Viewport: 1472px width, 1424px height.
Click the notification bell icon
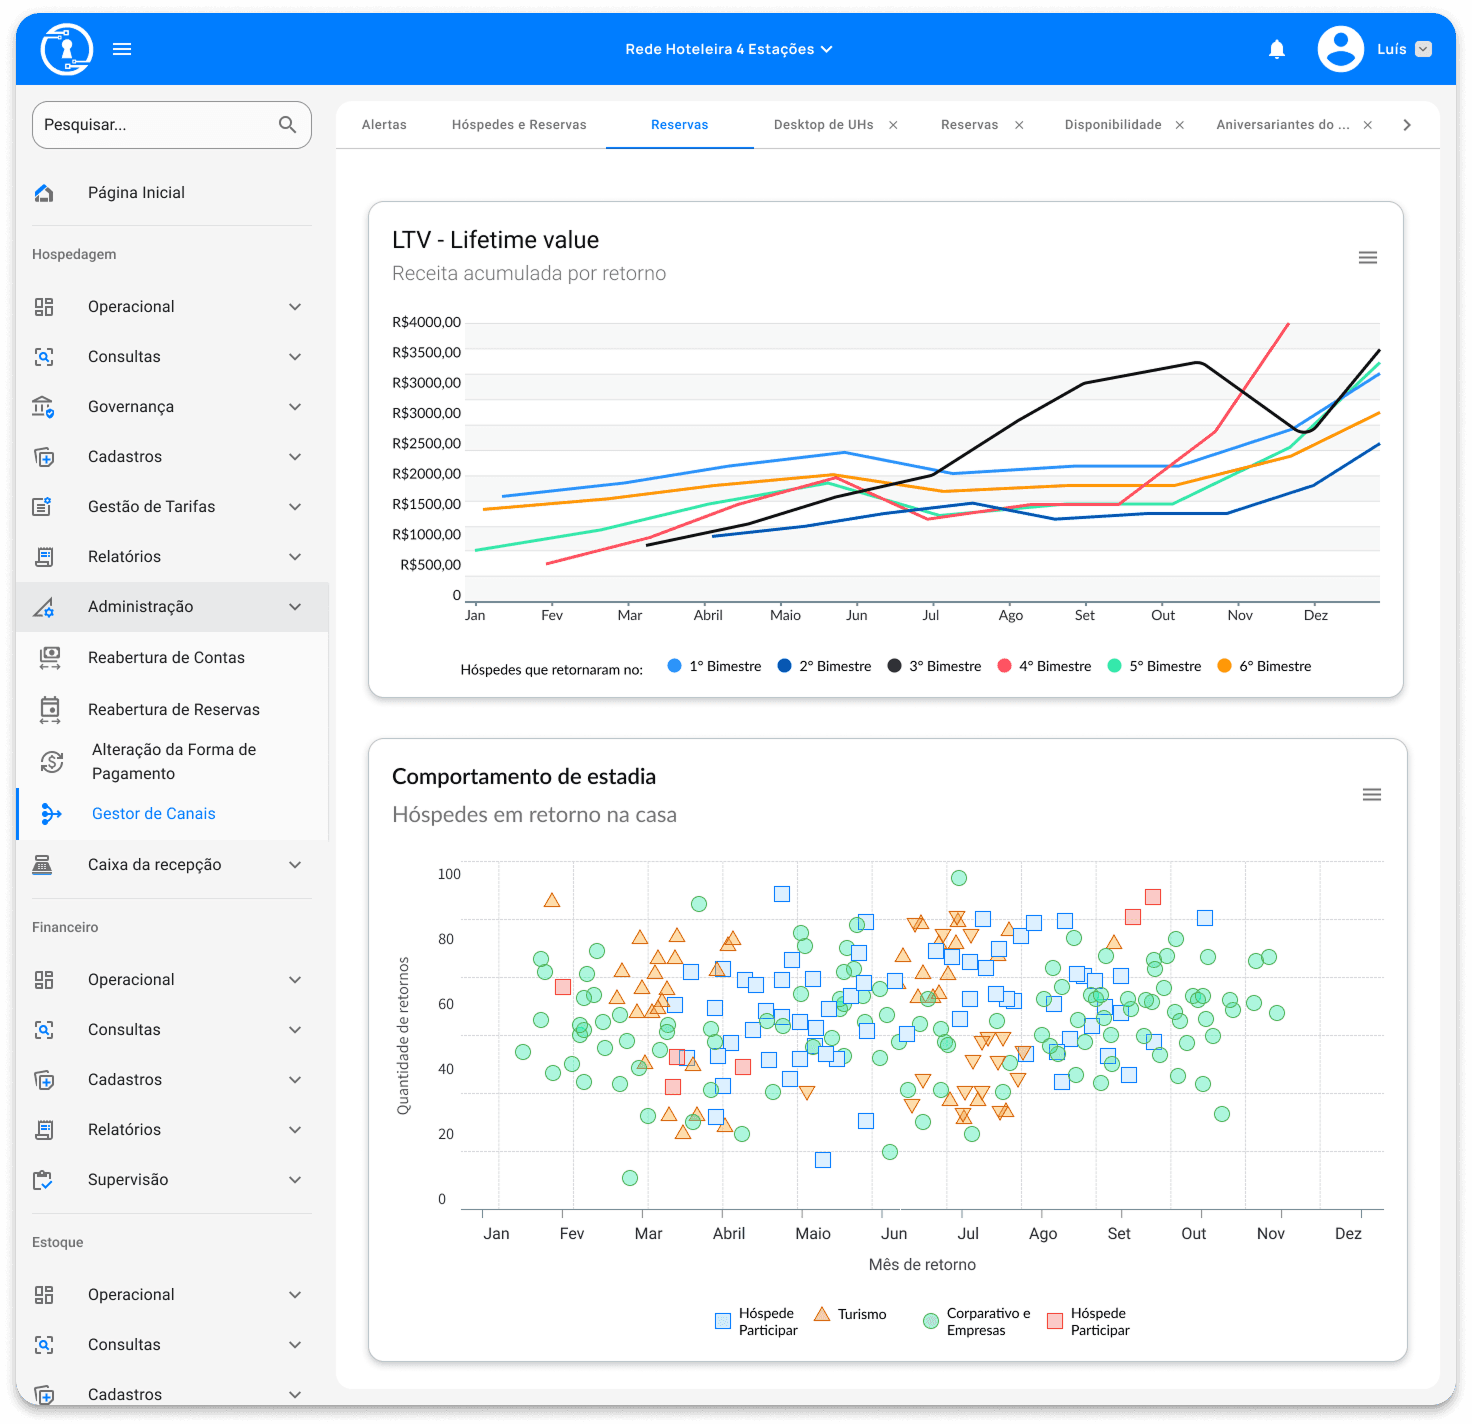tap(1276, 49)
